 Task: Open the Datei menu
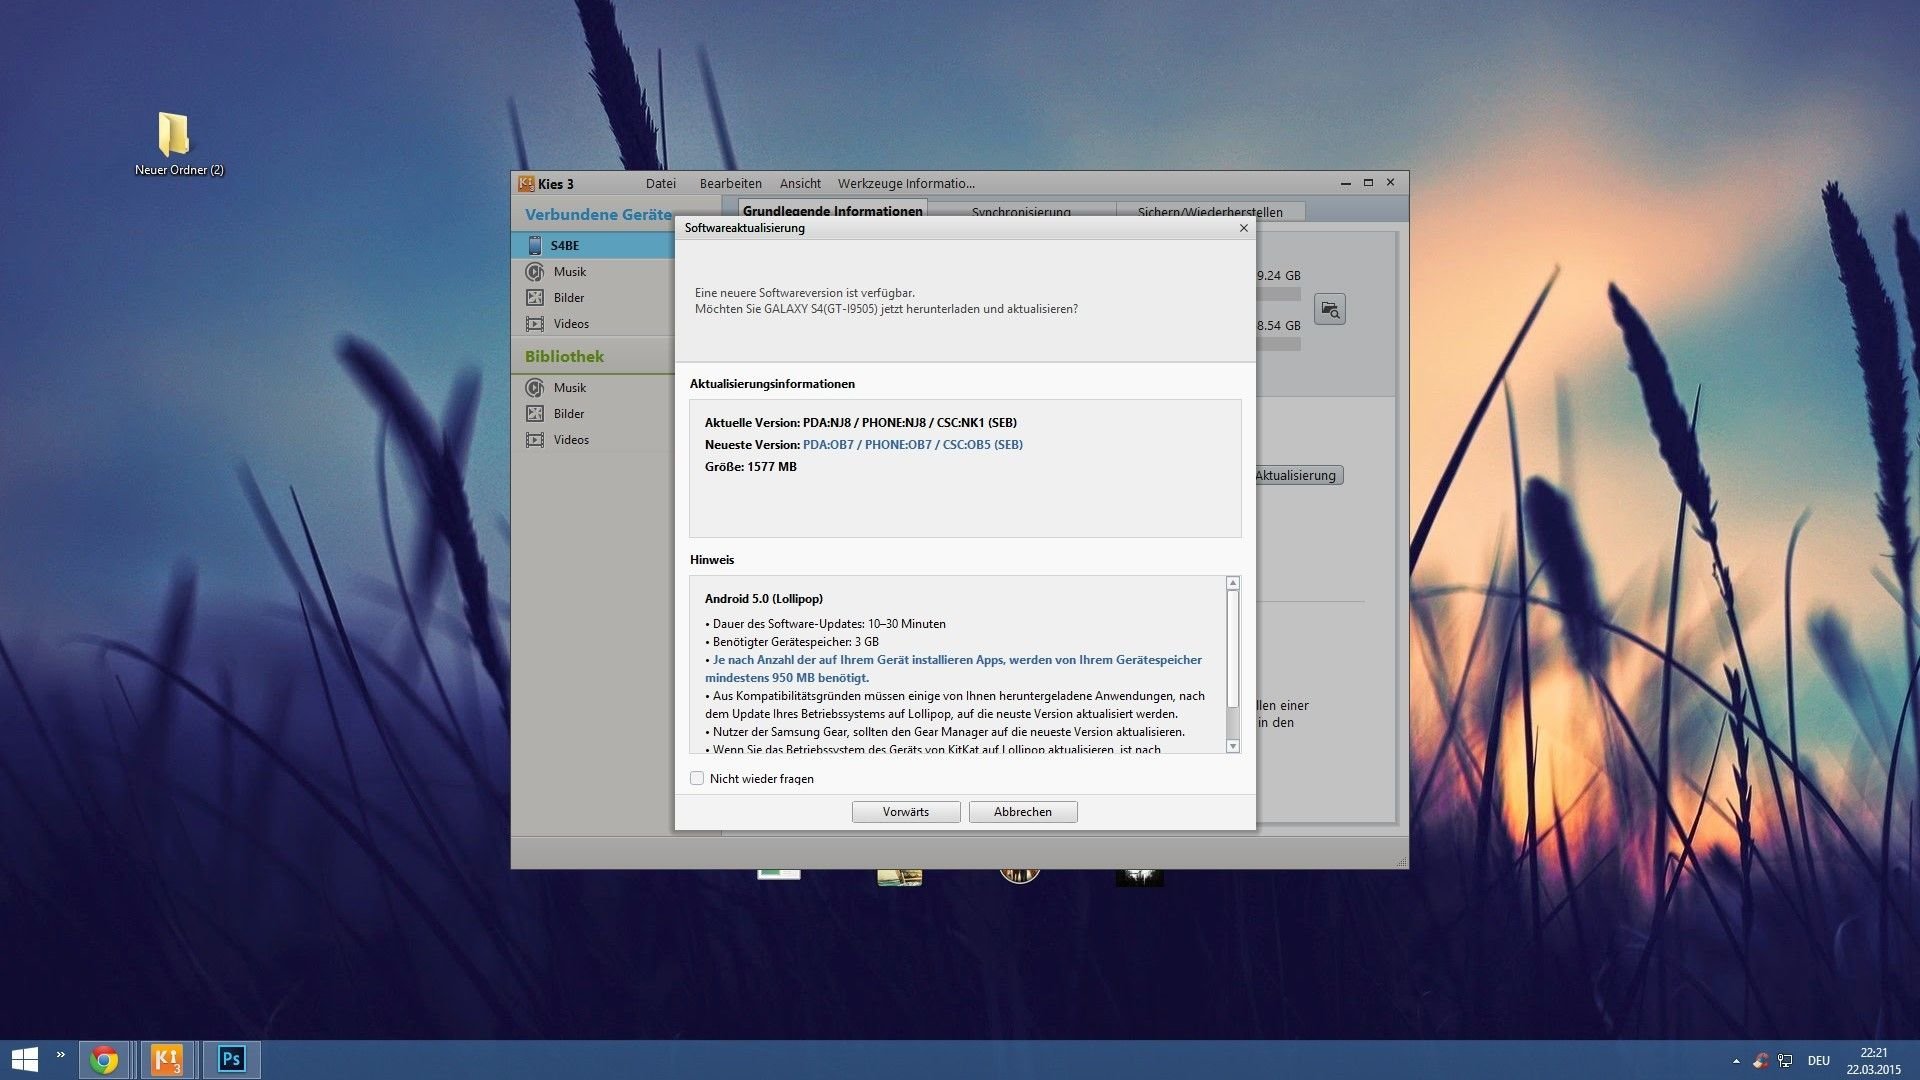click(661, 183)
